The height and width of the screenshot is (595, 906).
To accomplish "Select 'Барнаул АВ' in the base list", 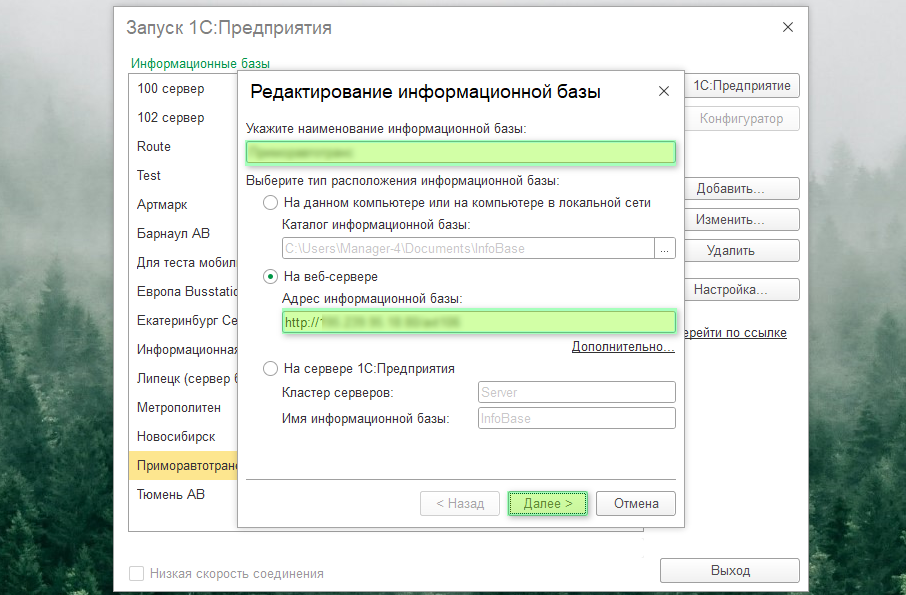I will point(183,233).
